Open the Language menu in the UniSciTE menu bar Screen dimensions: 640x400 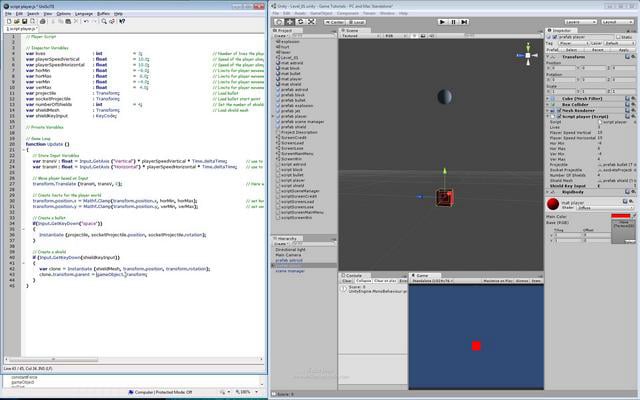coord(84,14)
